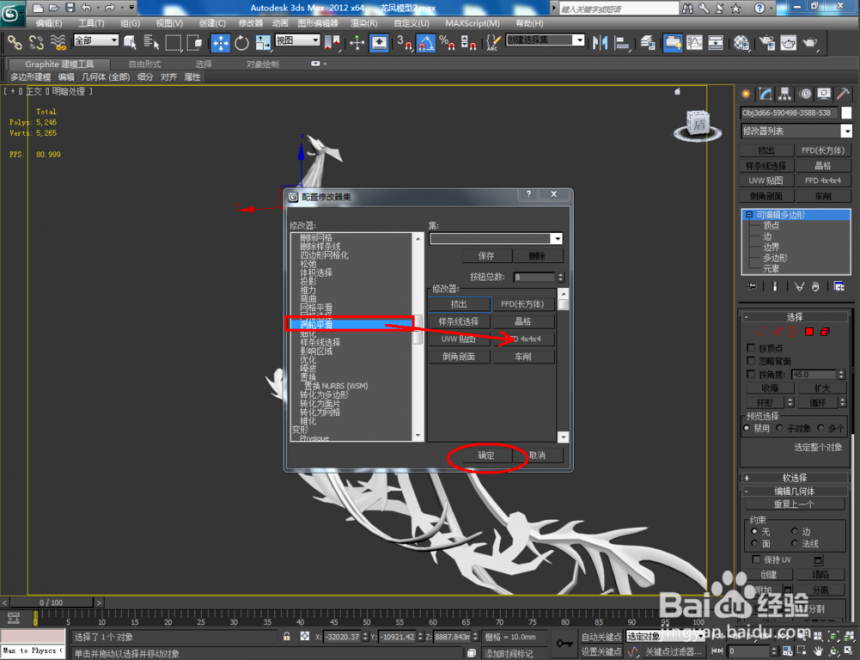860x660 pixels.
Task: Click 保存 button in dialog
Action: [x=486, y=256]
